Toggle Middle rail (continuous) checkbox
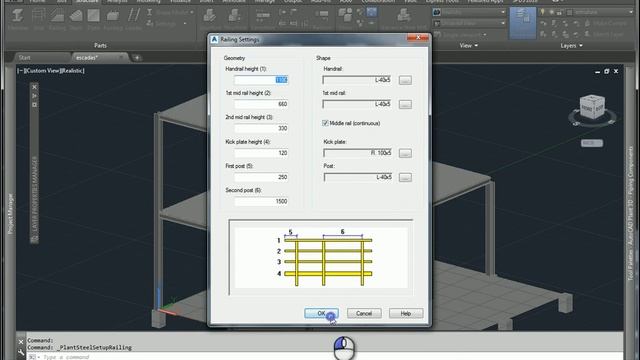 click(x=325, y=123)
